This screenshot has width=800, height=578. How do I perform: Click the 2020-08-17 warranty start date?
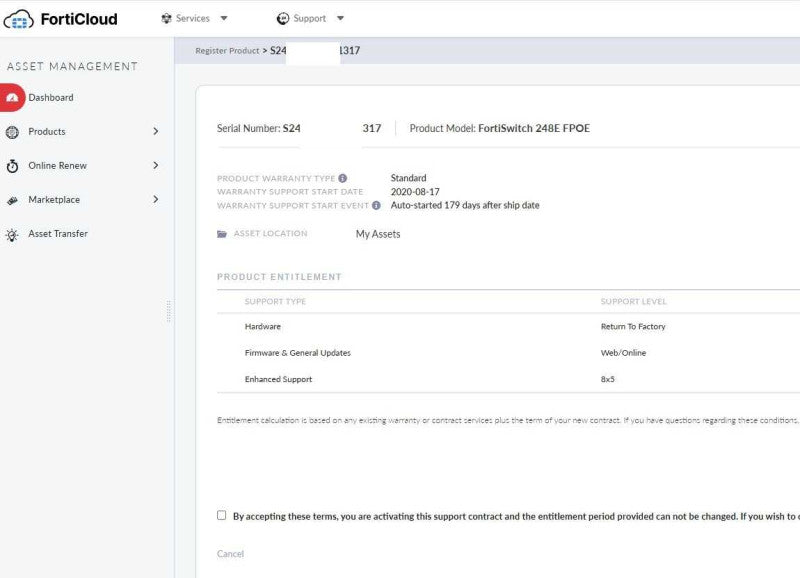pyautogui.click(x=415, y=192)
